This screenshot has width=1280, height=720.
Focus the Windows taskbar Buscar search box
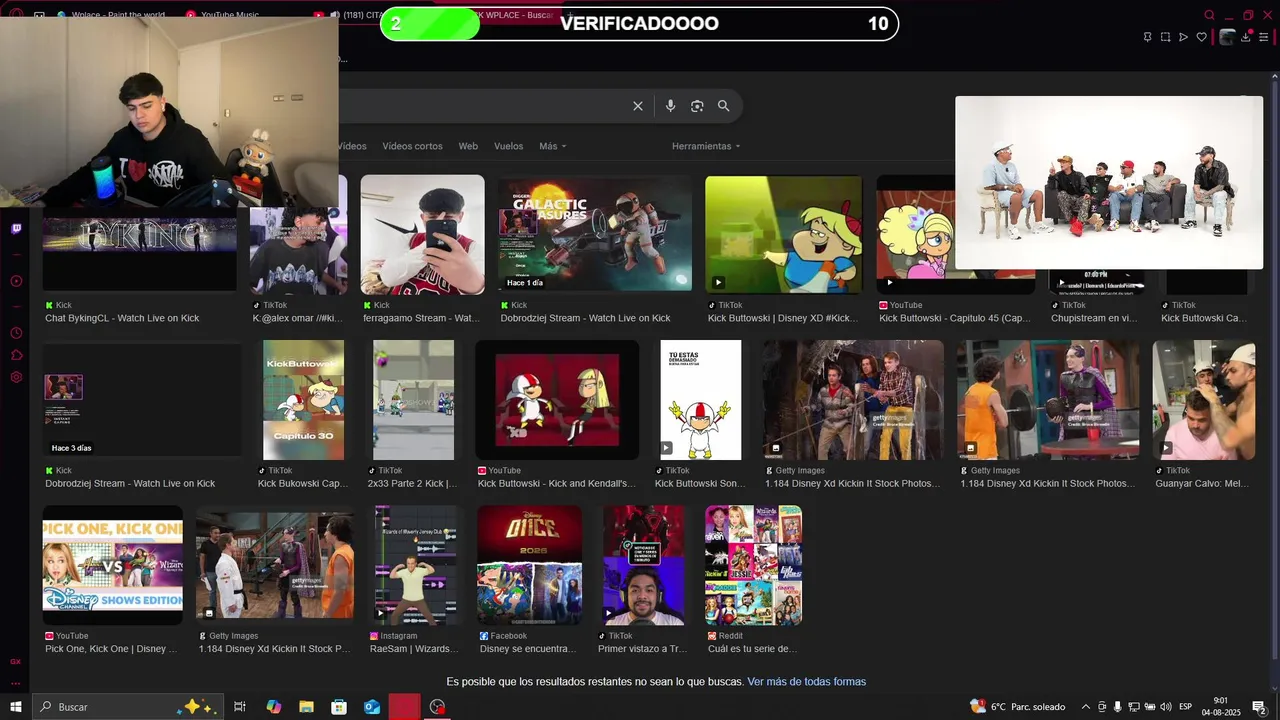128,707
